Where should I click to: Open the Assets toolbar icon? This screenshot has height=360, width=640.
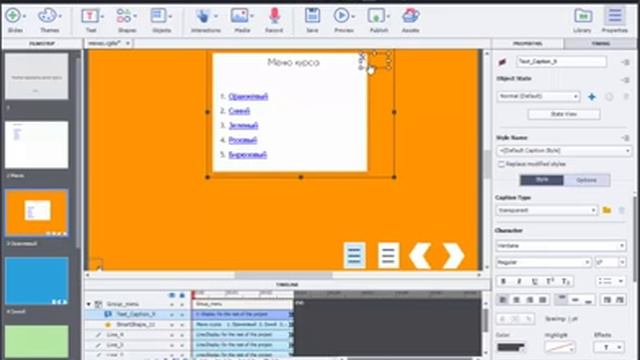(411, 16)
